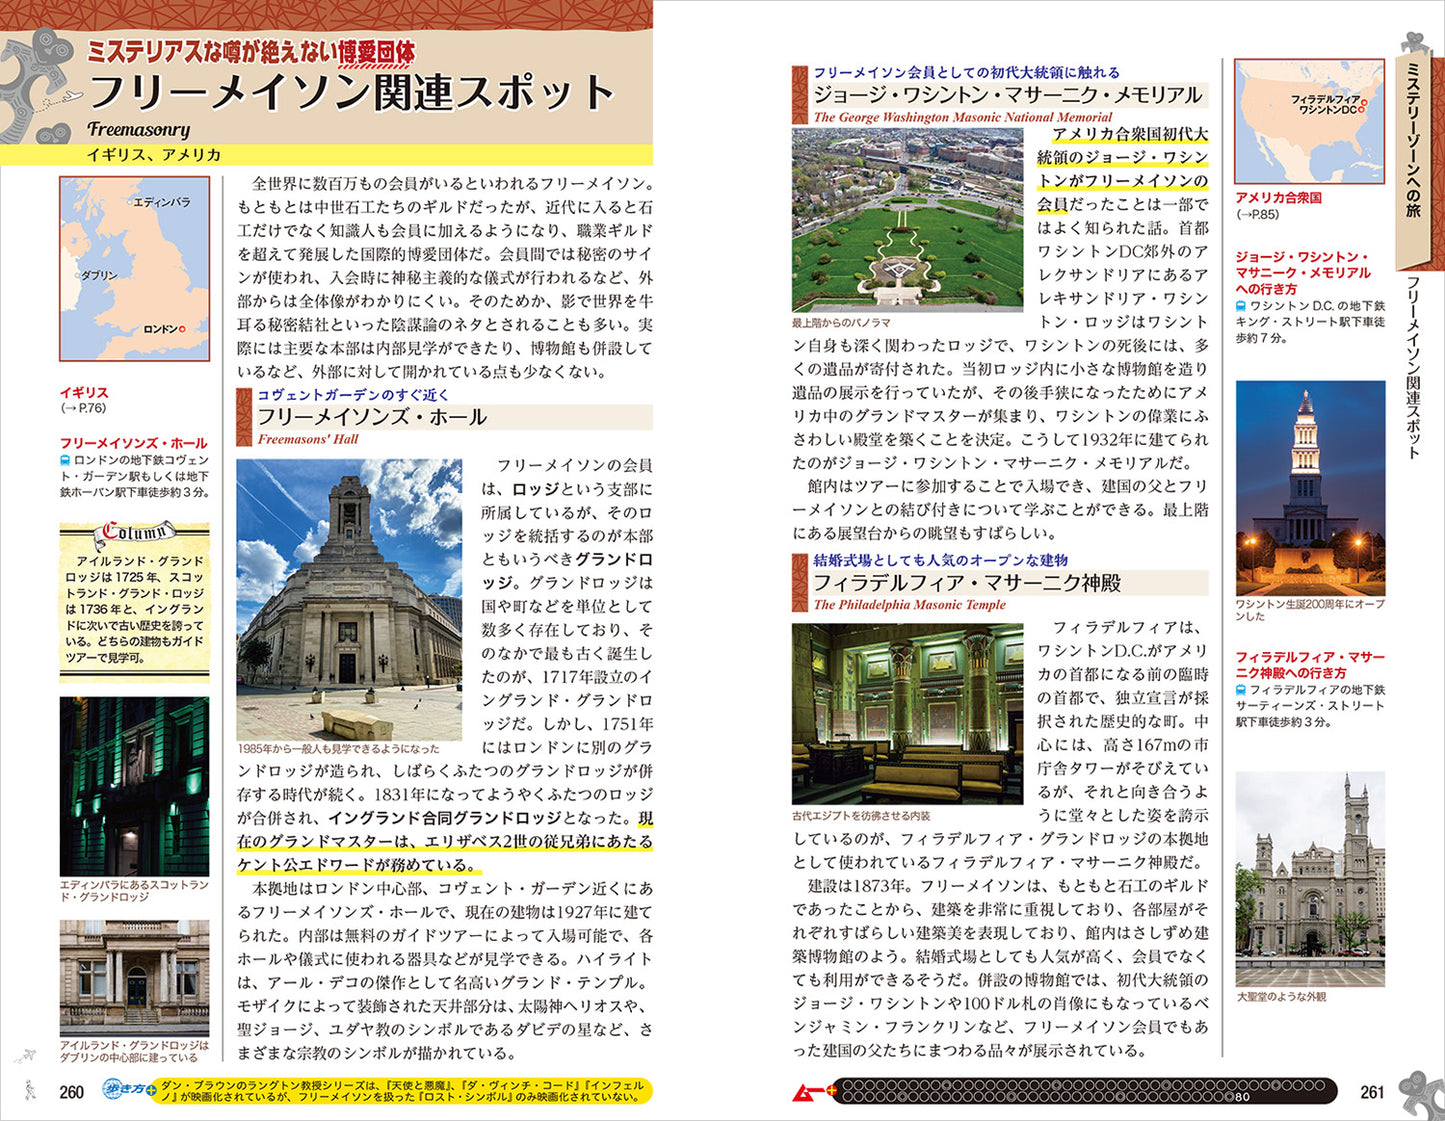Image resolution: width=1445 pixels, height=1121 pixels.
Task: Click the フィラデルフィア・マサーニク神殿 section heading
Action: click(x=966, y=583)
